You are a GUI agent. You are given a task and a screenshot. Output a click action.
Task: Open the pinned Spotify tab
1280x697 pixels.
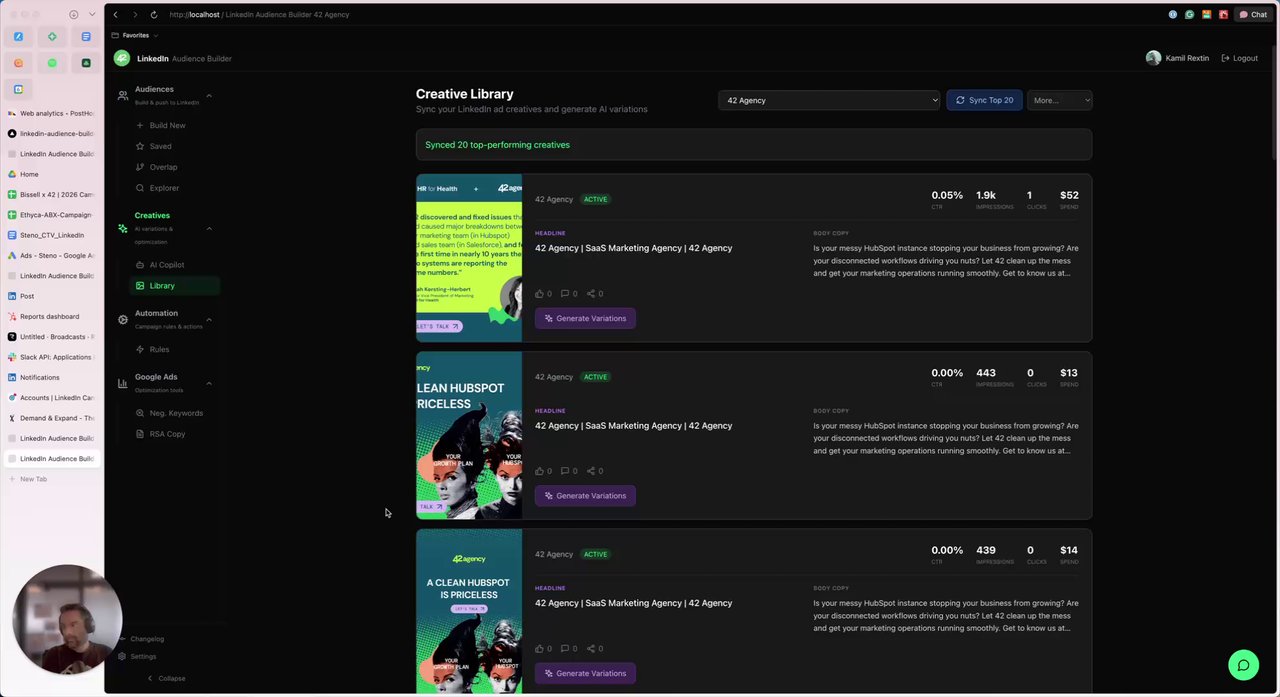pyautogui.click(x=52, y=63)
